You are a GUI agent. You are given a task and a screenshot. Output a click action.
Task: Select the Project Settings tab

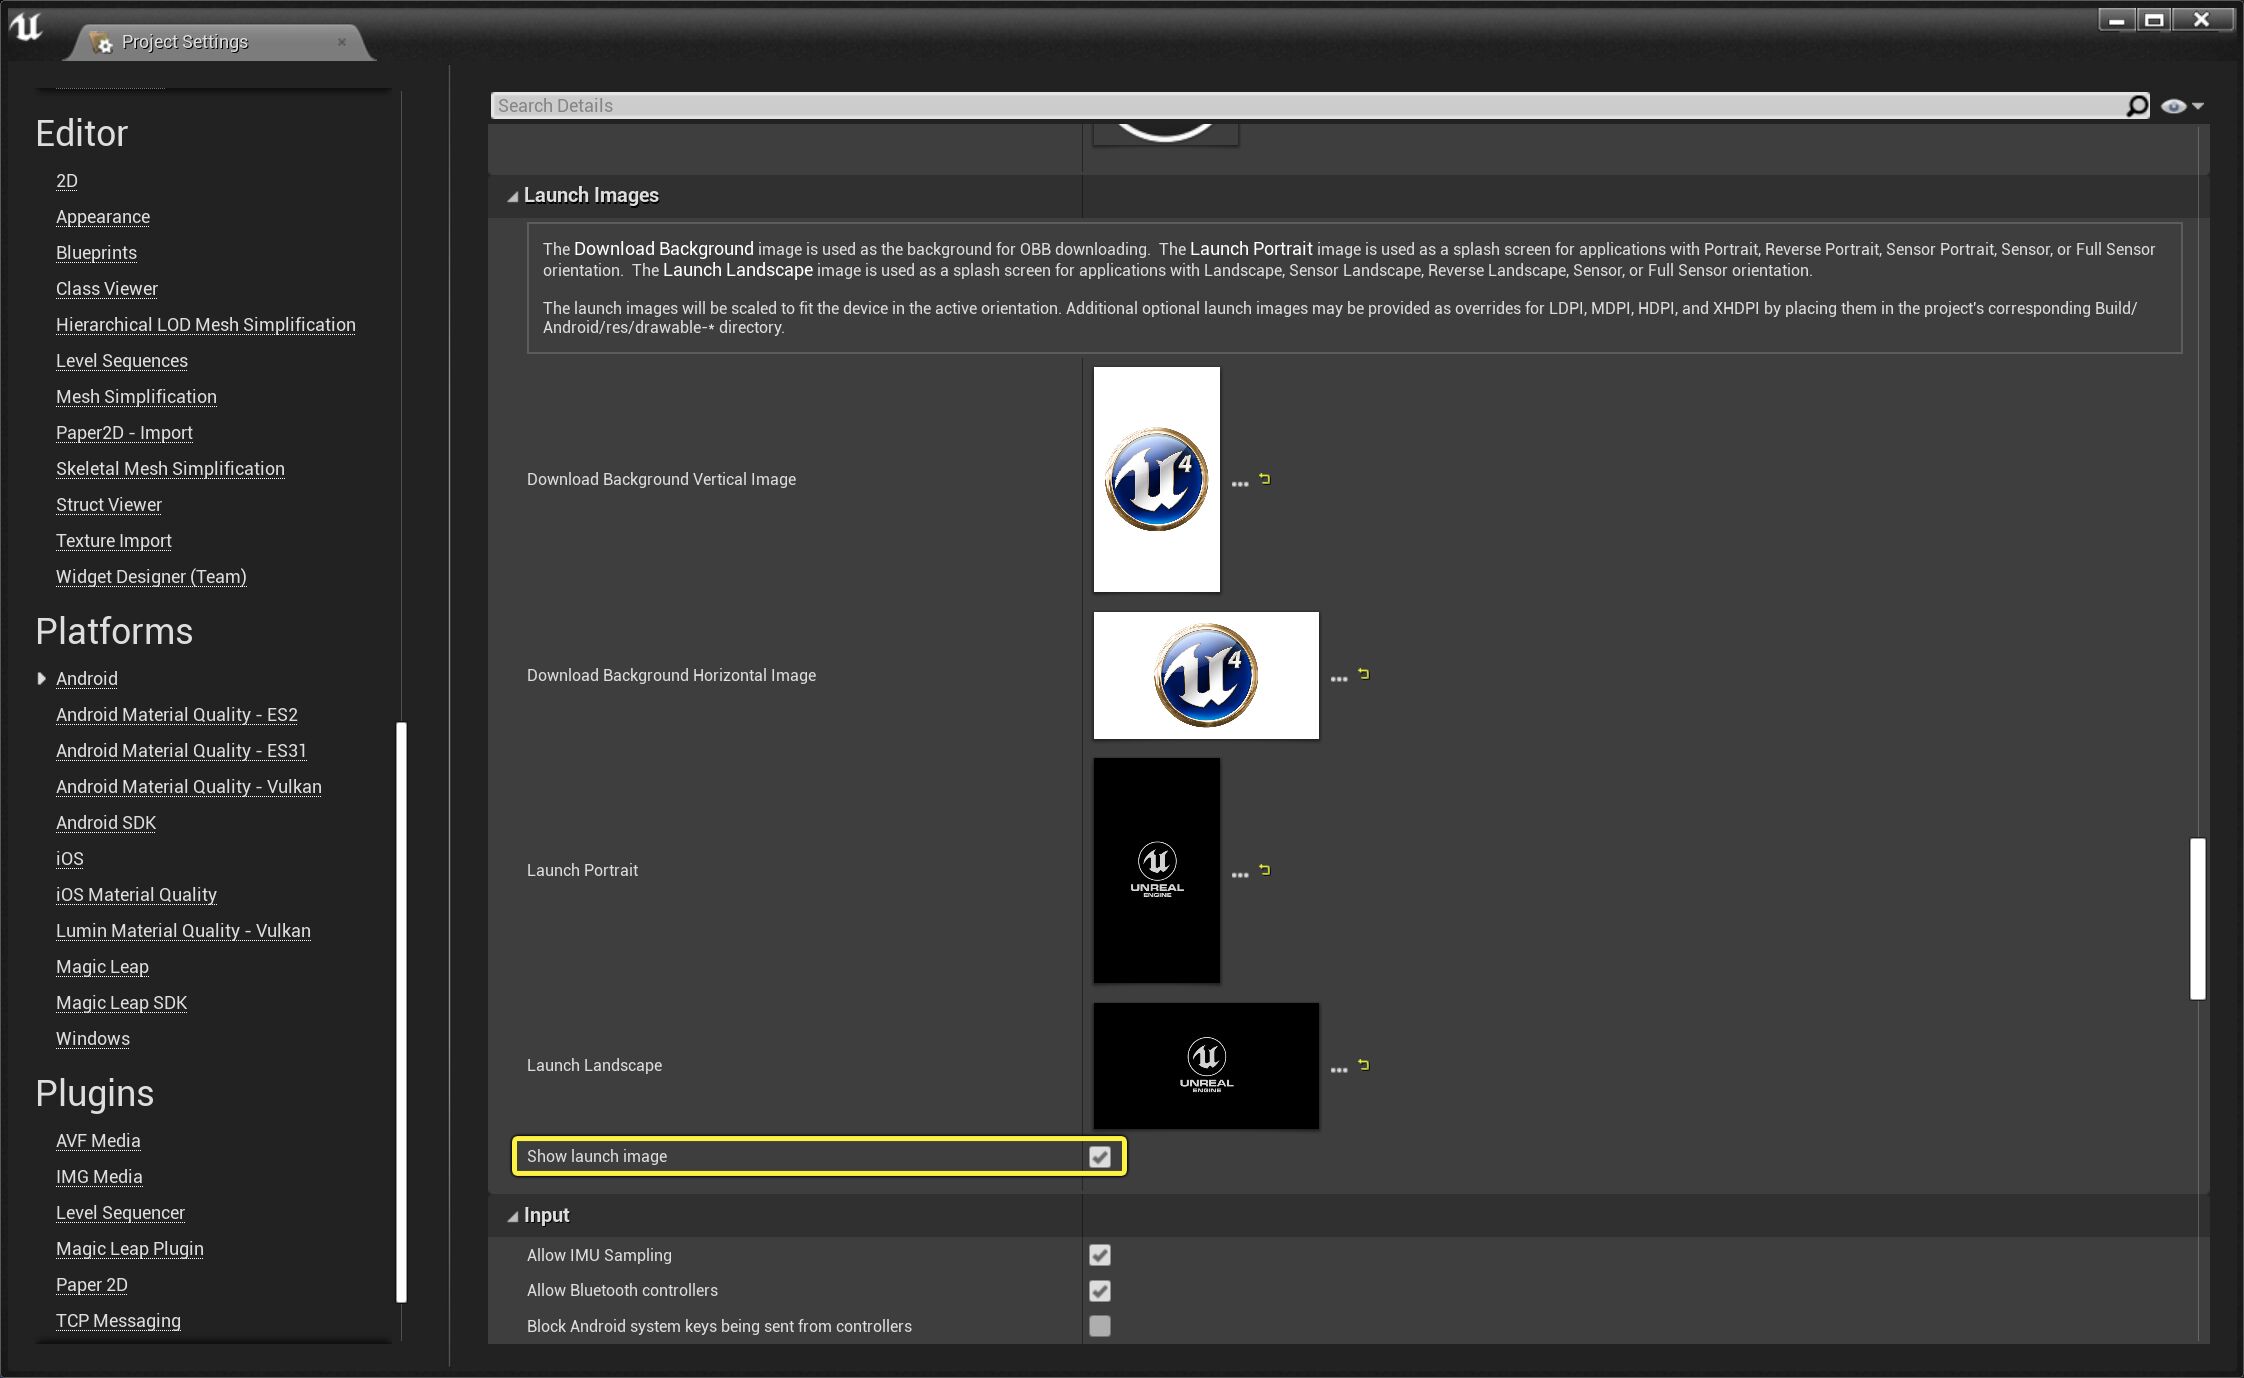pyautogui.click(x=185, y=42)
